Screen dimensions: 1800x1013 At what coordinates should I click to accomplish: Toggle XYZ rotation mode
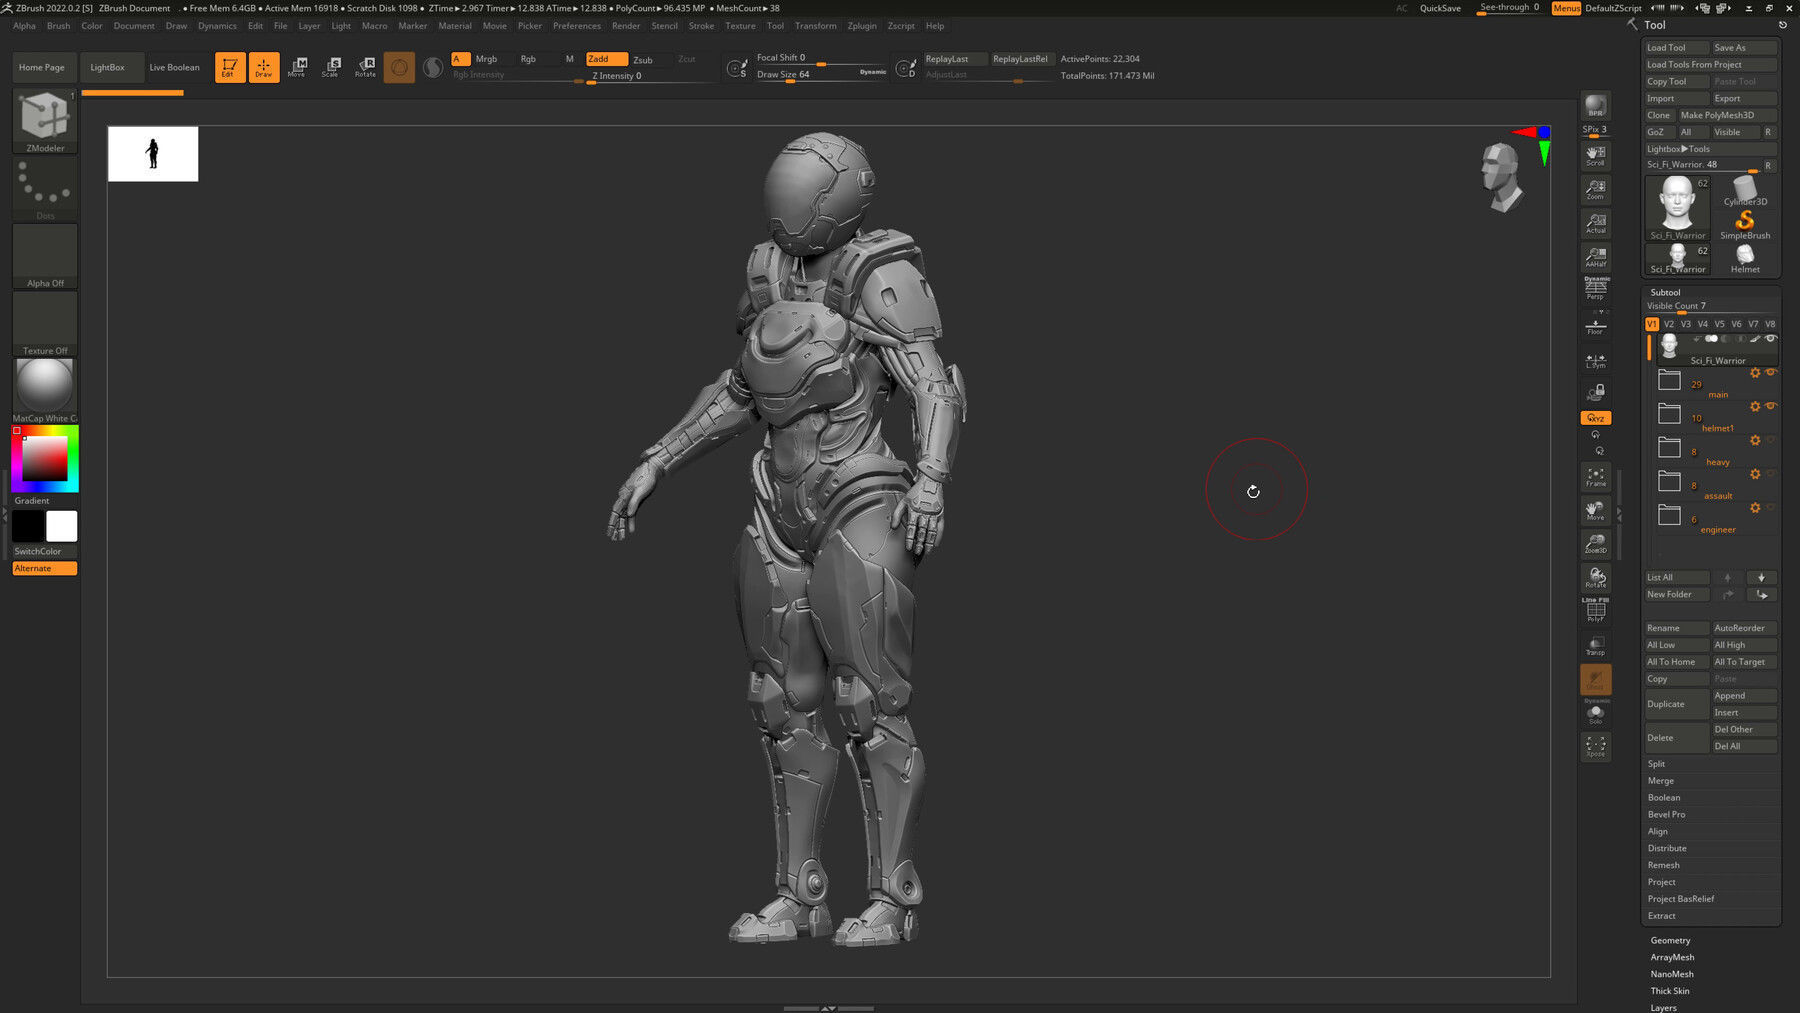pos(1595,418)
